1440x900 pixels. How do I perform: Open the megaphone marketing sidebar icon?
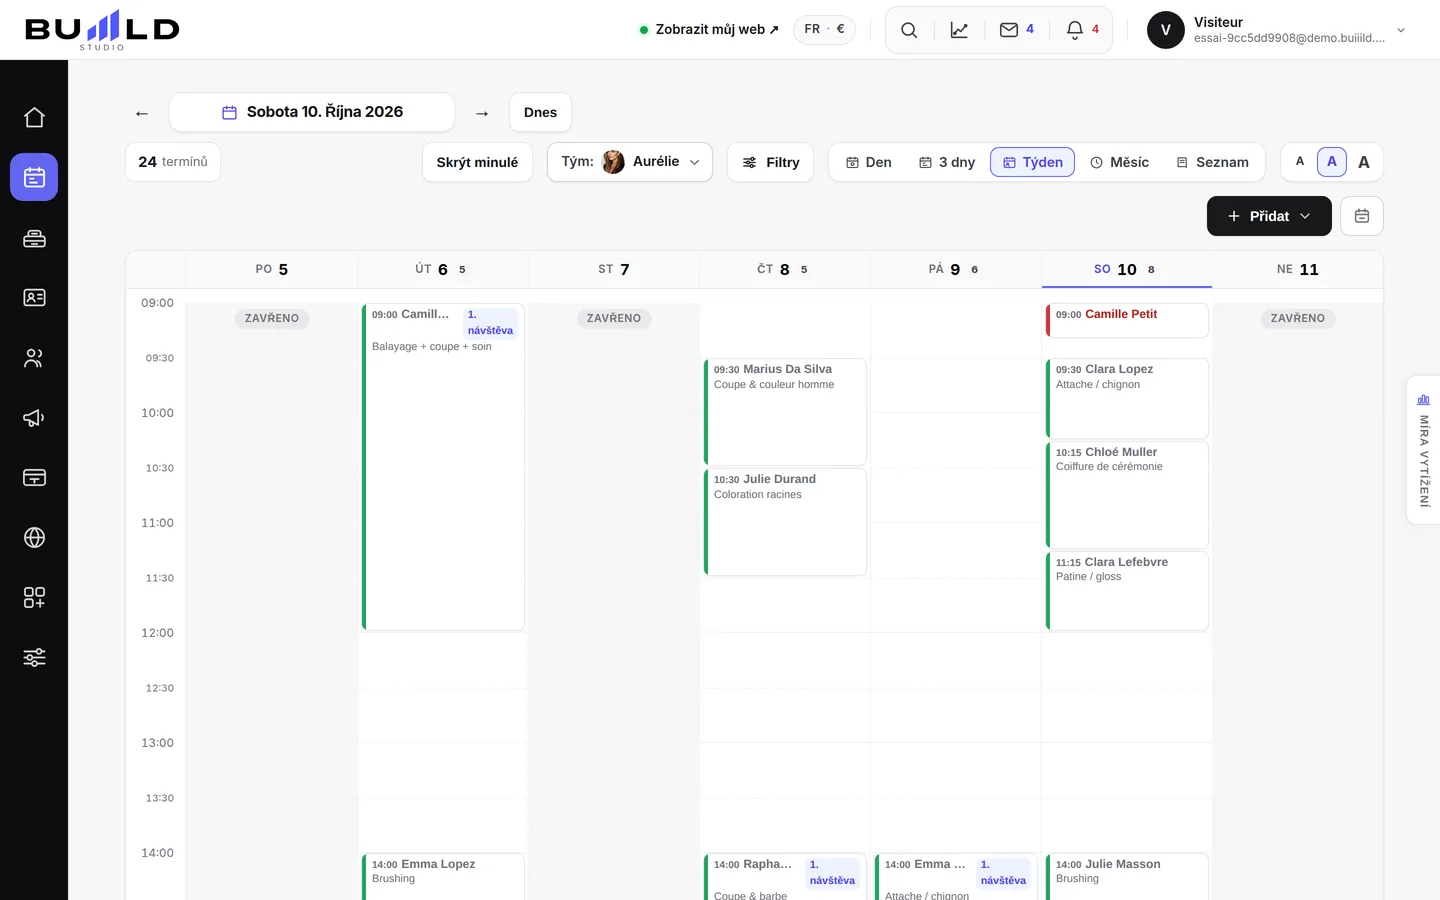pos(34,418)
